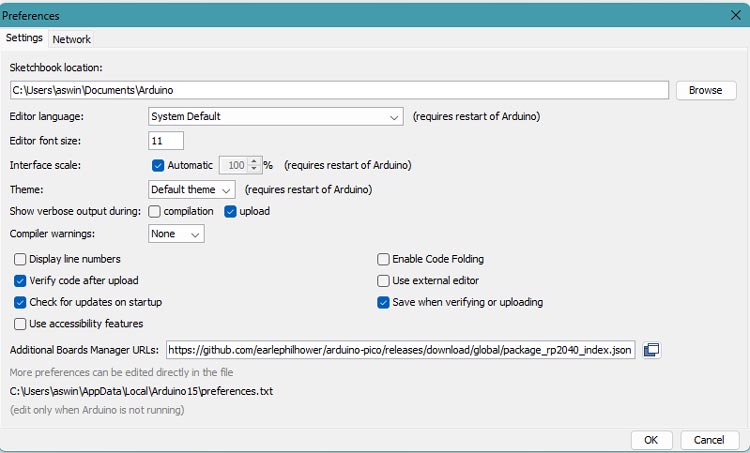Click the preferences.txt file path
Viewport: 750px width, 453px height.
141,391
